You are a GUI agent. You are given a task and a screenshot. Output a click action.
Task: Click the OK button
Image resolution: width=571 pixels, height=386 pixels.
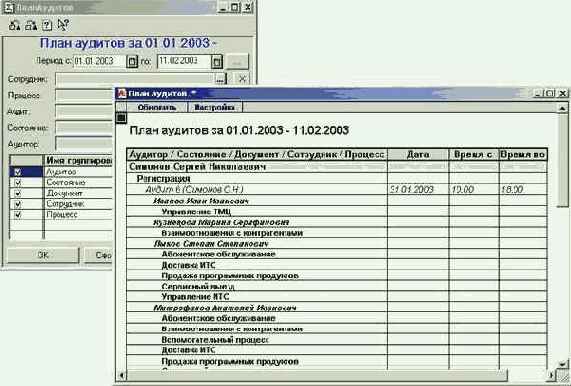[x=43, y=255]
